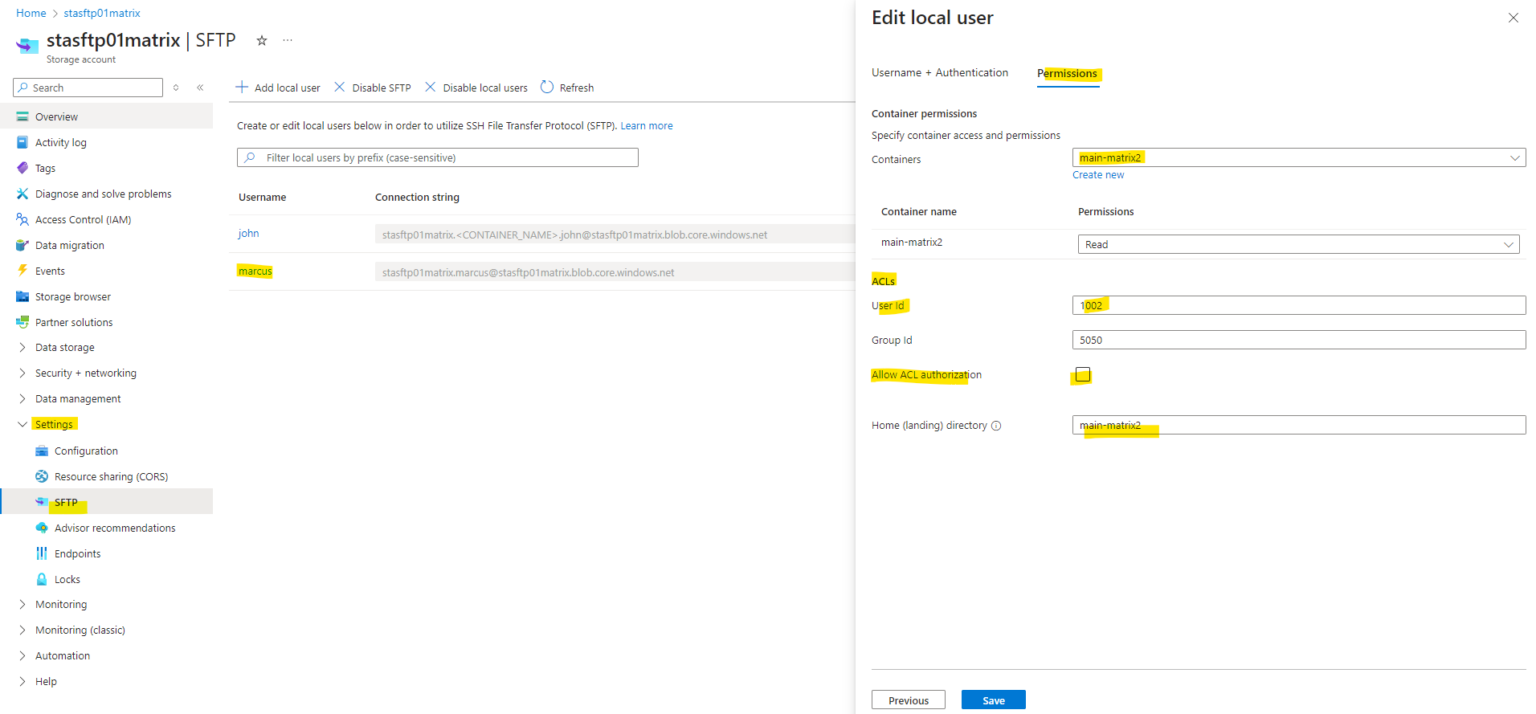Open Endpoints under Settings
The width and height of the screenshot is (1536, 714).
pyautogui.click(x=76, y=553)
